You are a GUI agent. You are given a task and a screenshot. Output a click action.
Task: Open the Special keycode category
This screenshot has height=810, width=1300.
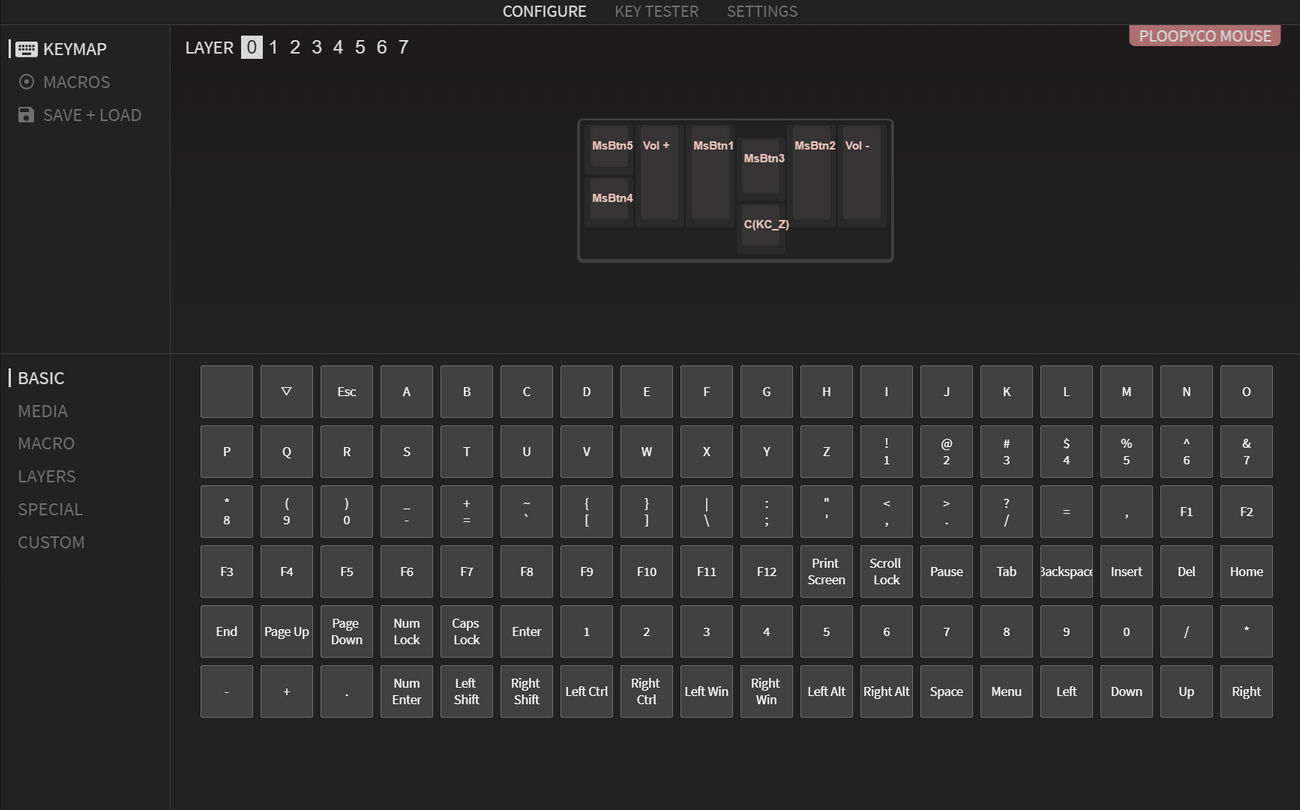pos(50,509)
